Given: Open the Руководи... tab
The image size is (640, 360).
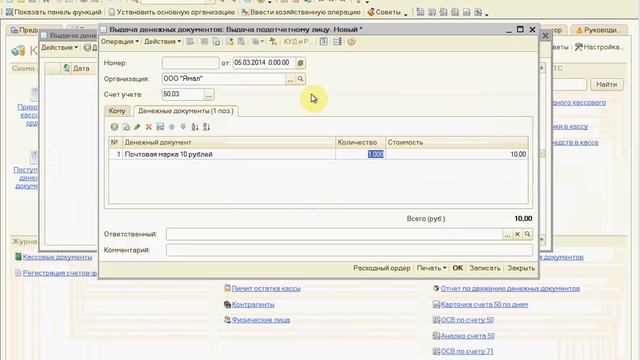Looking at the screenshot, I should [598, 30].
